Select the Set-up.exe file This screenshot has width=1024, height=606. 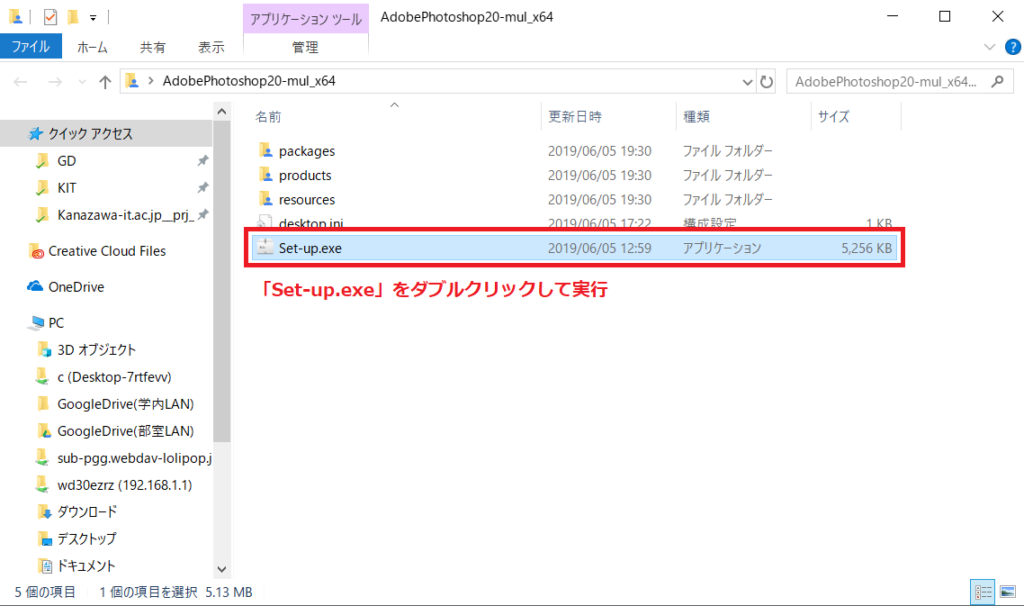[310, 248]
